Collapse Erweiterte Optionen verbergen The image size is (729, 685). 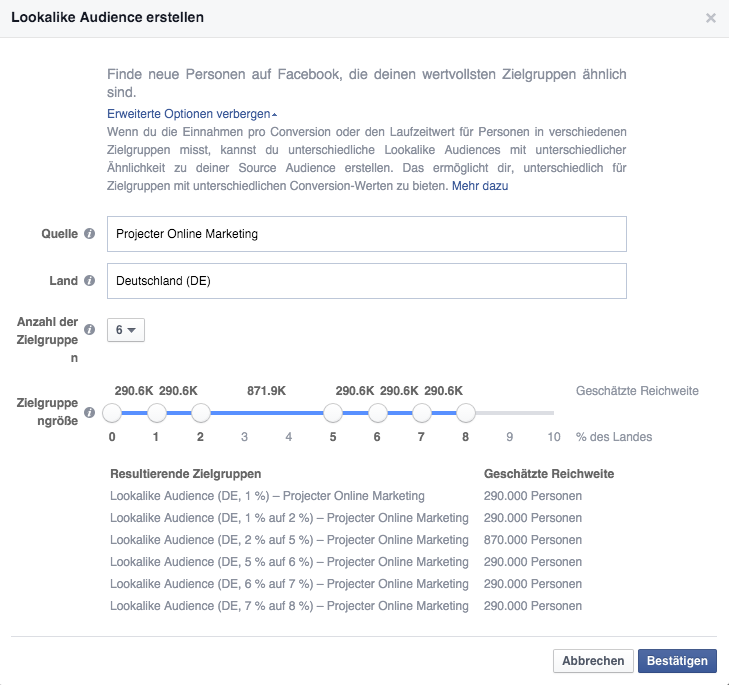(192, 114)
